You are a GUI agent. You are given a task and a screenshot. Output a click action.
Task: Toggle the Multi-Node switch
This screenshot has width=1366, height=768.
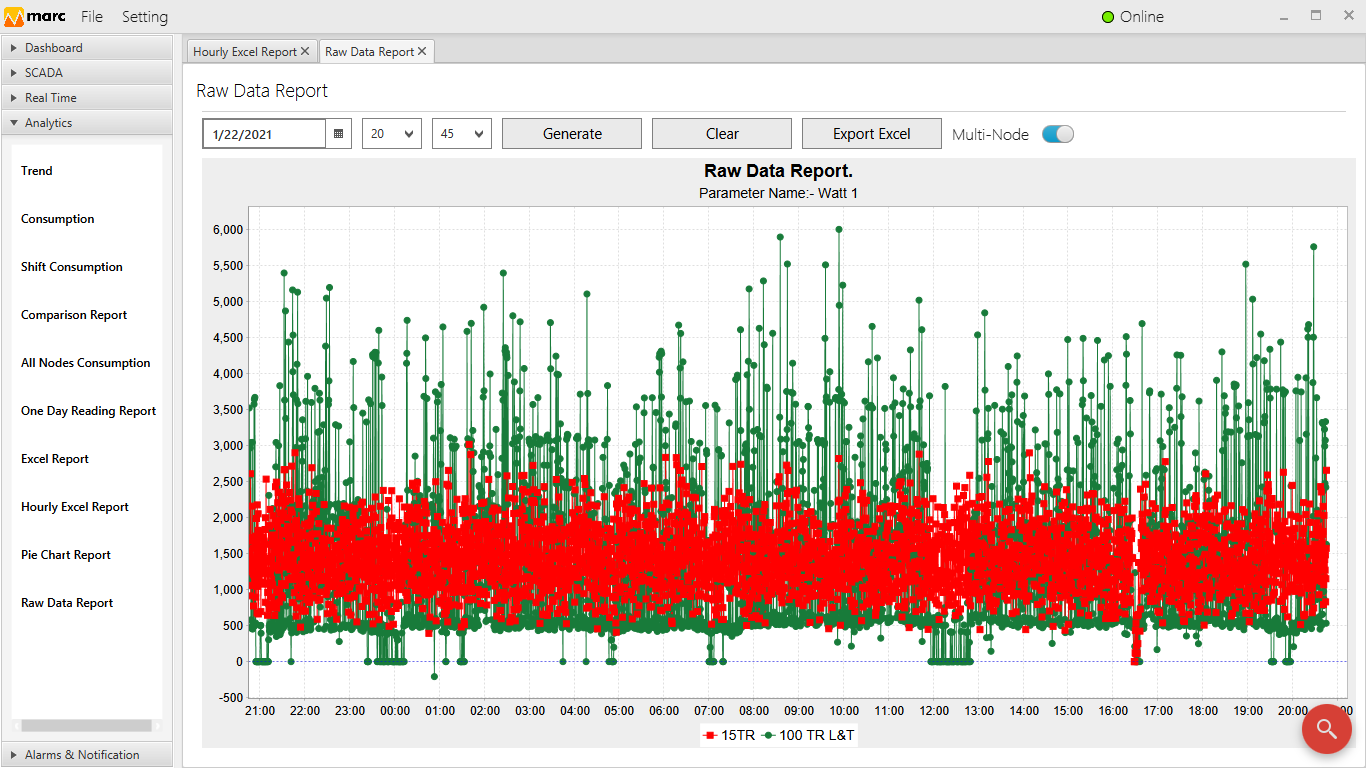(x=1058, y=134)
